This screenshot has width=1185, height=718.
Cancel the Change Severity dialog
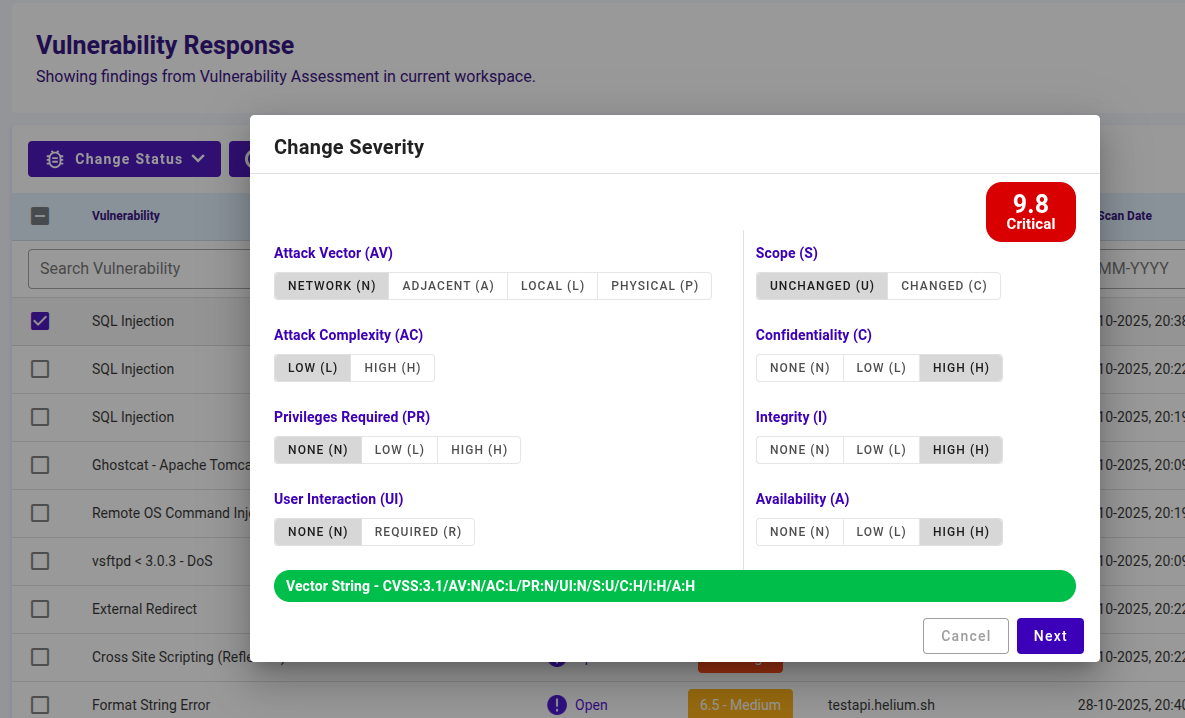coord(965,636)
